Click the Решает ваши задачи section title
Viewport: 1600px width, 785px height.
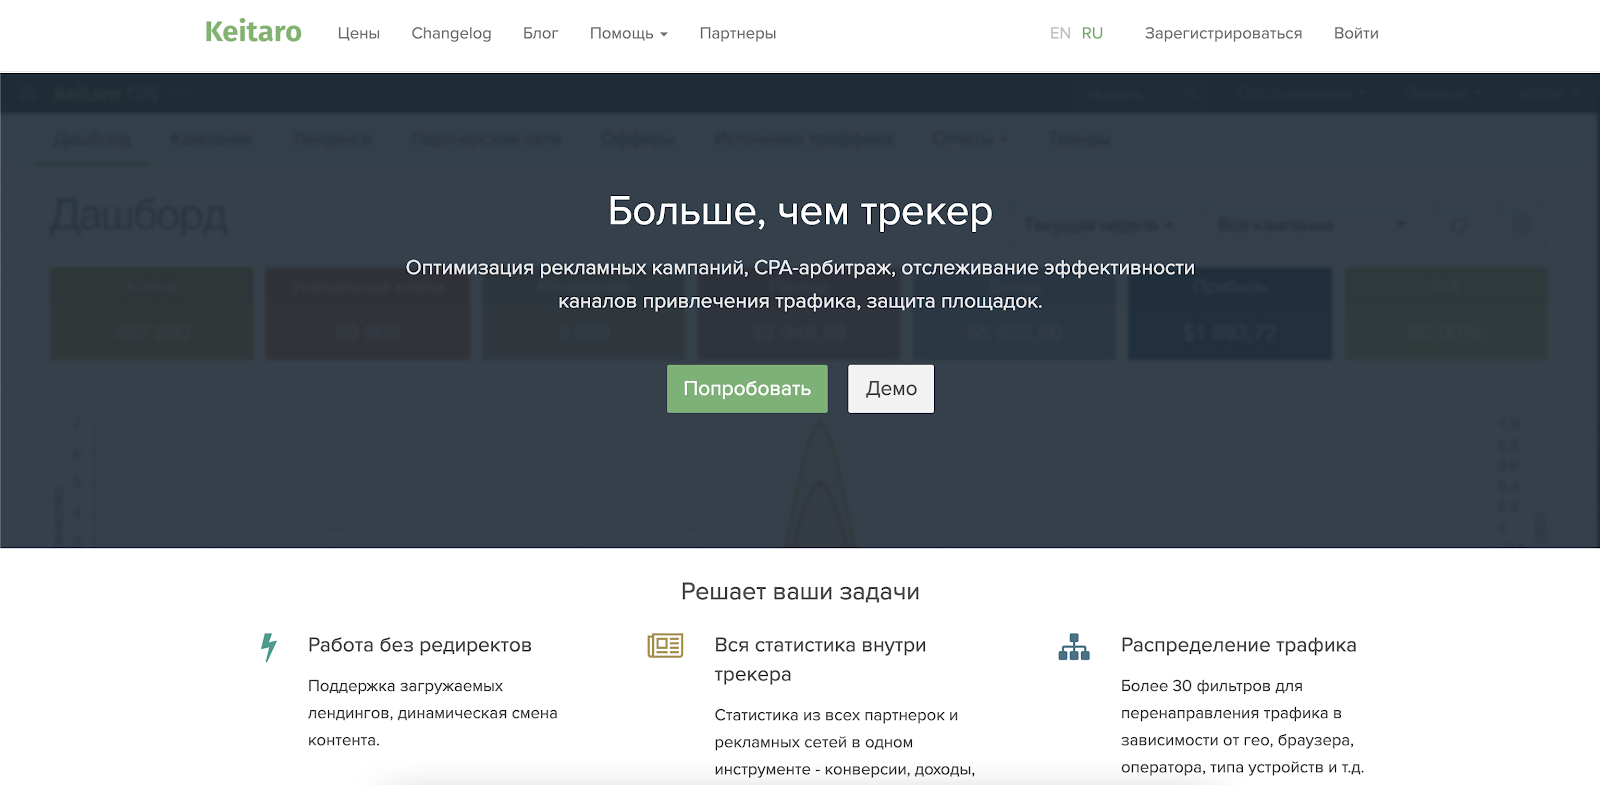coord(800,591)
